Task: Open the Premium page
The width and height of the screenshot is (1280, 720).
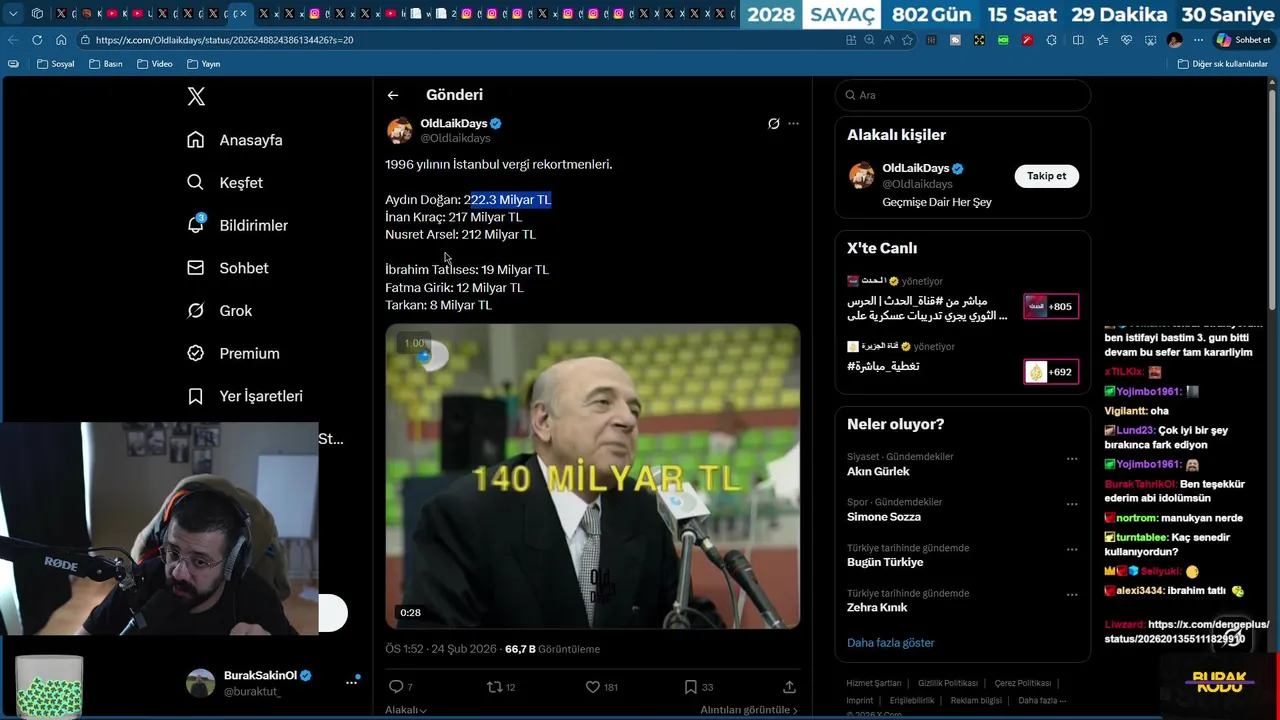Action: (x=233, y=353)
